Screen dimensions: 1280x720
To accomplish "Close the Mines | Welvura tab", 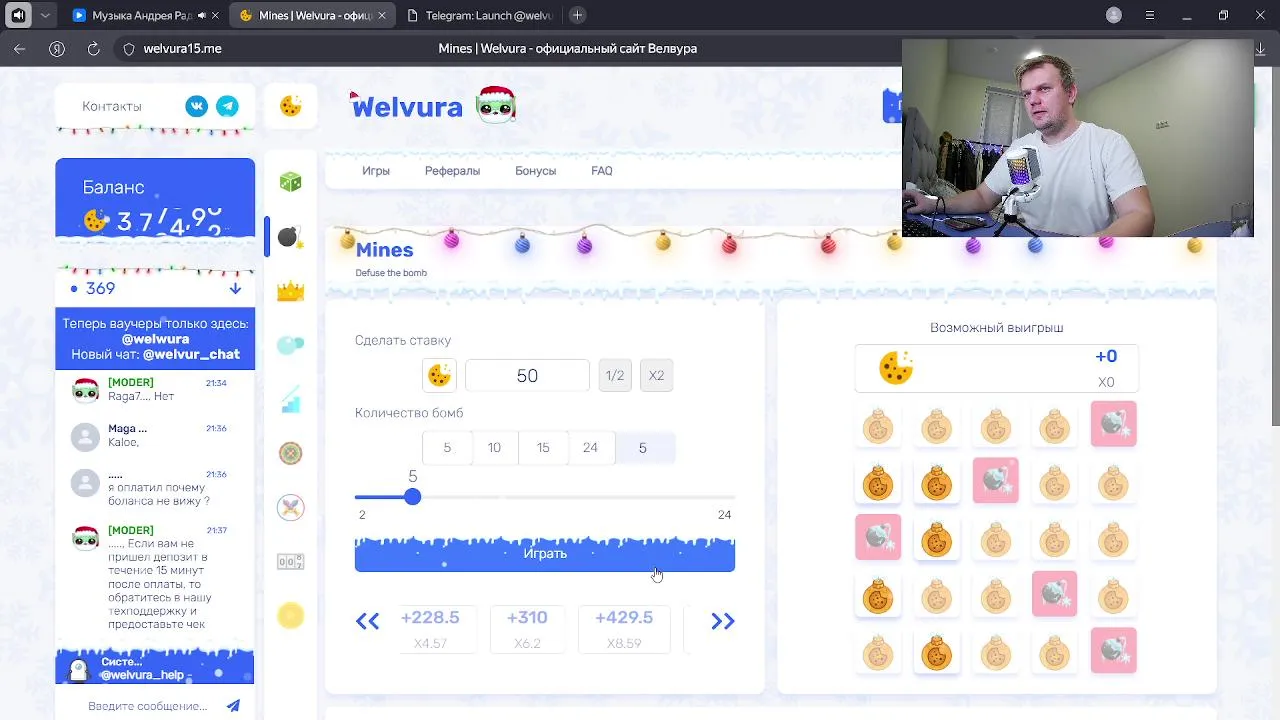I will pyautogui.click(x=382, y=16).
